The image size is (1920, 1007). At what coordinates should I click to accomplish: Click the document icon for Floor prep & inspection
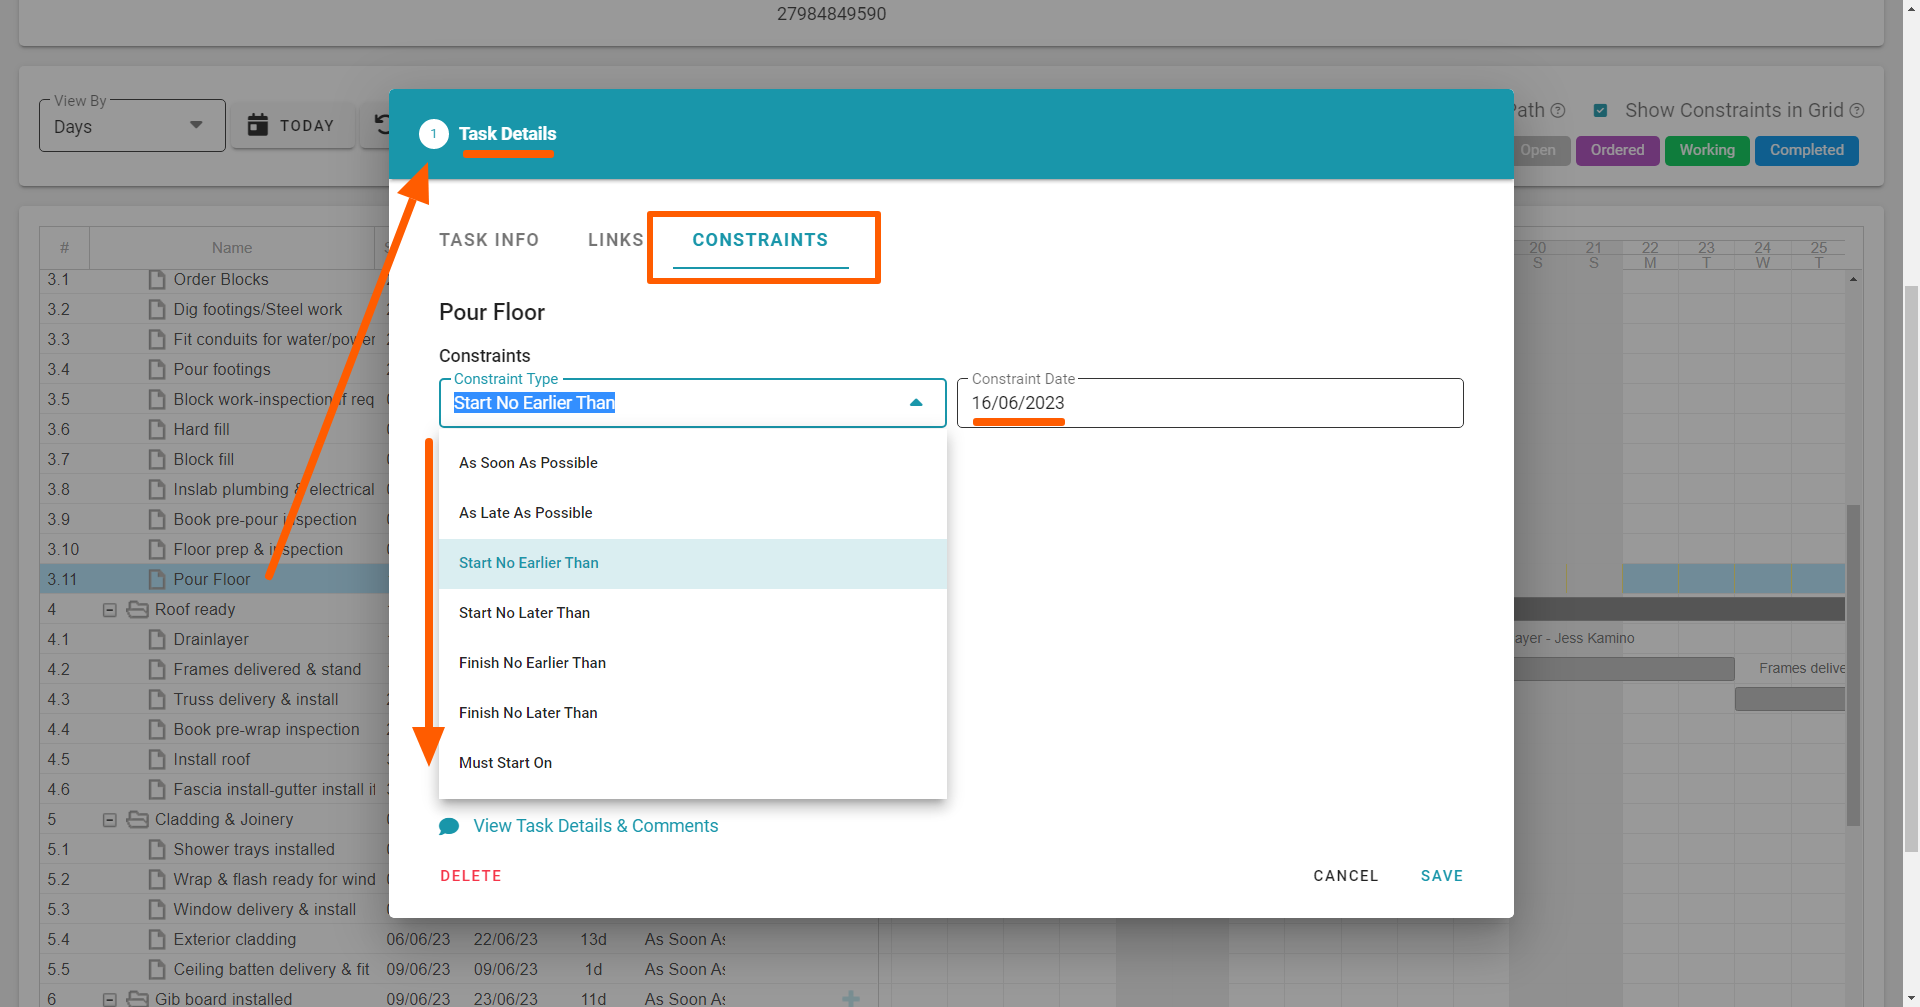pos(157,550)
